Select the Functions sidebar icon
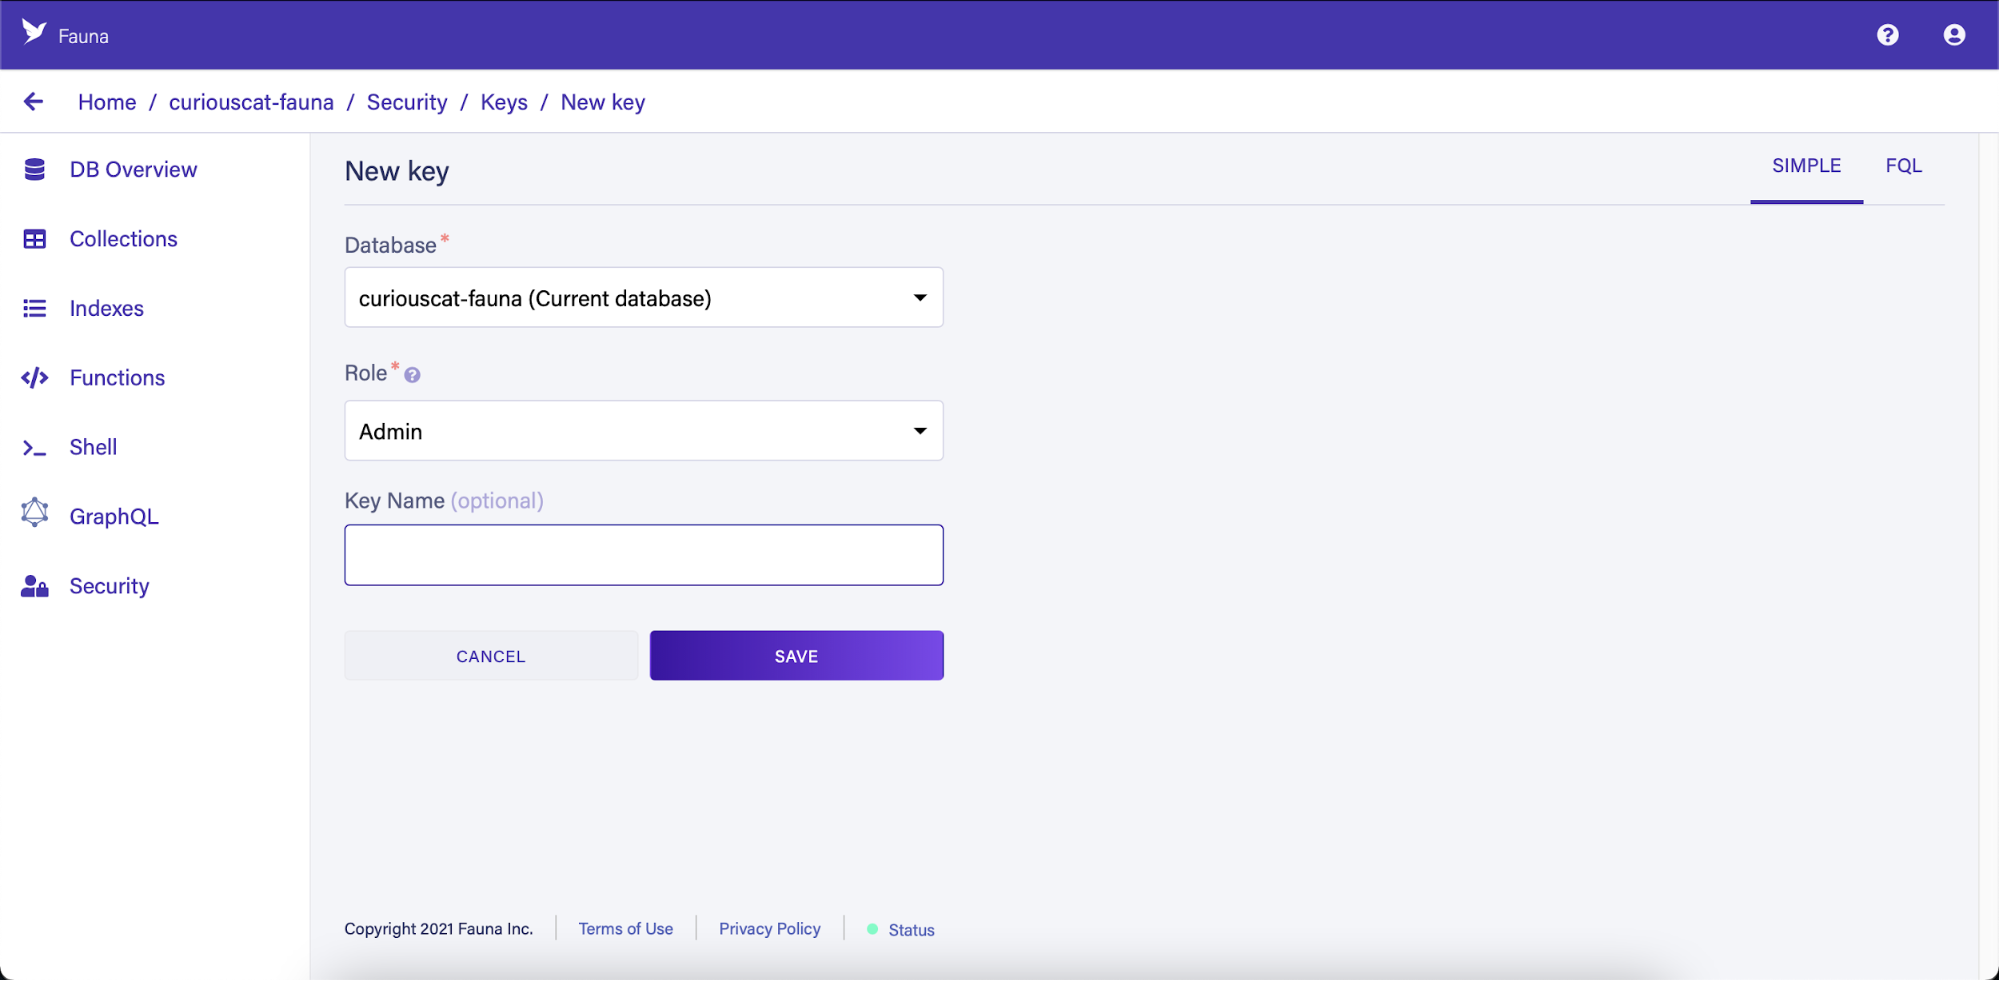 pyautogui.click(x=35, y=377)
